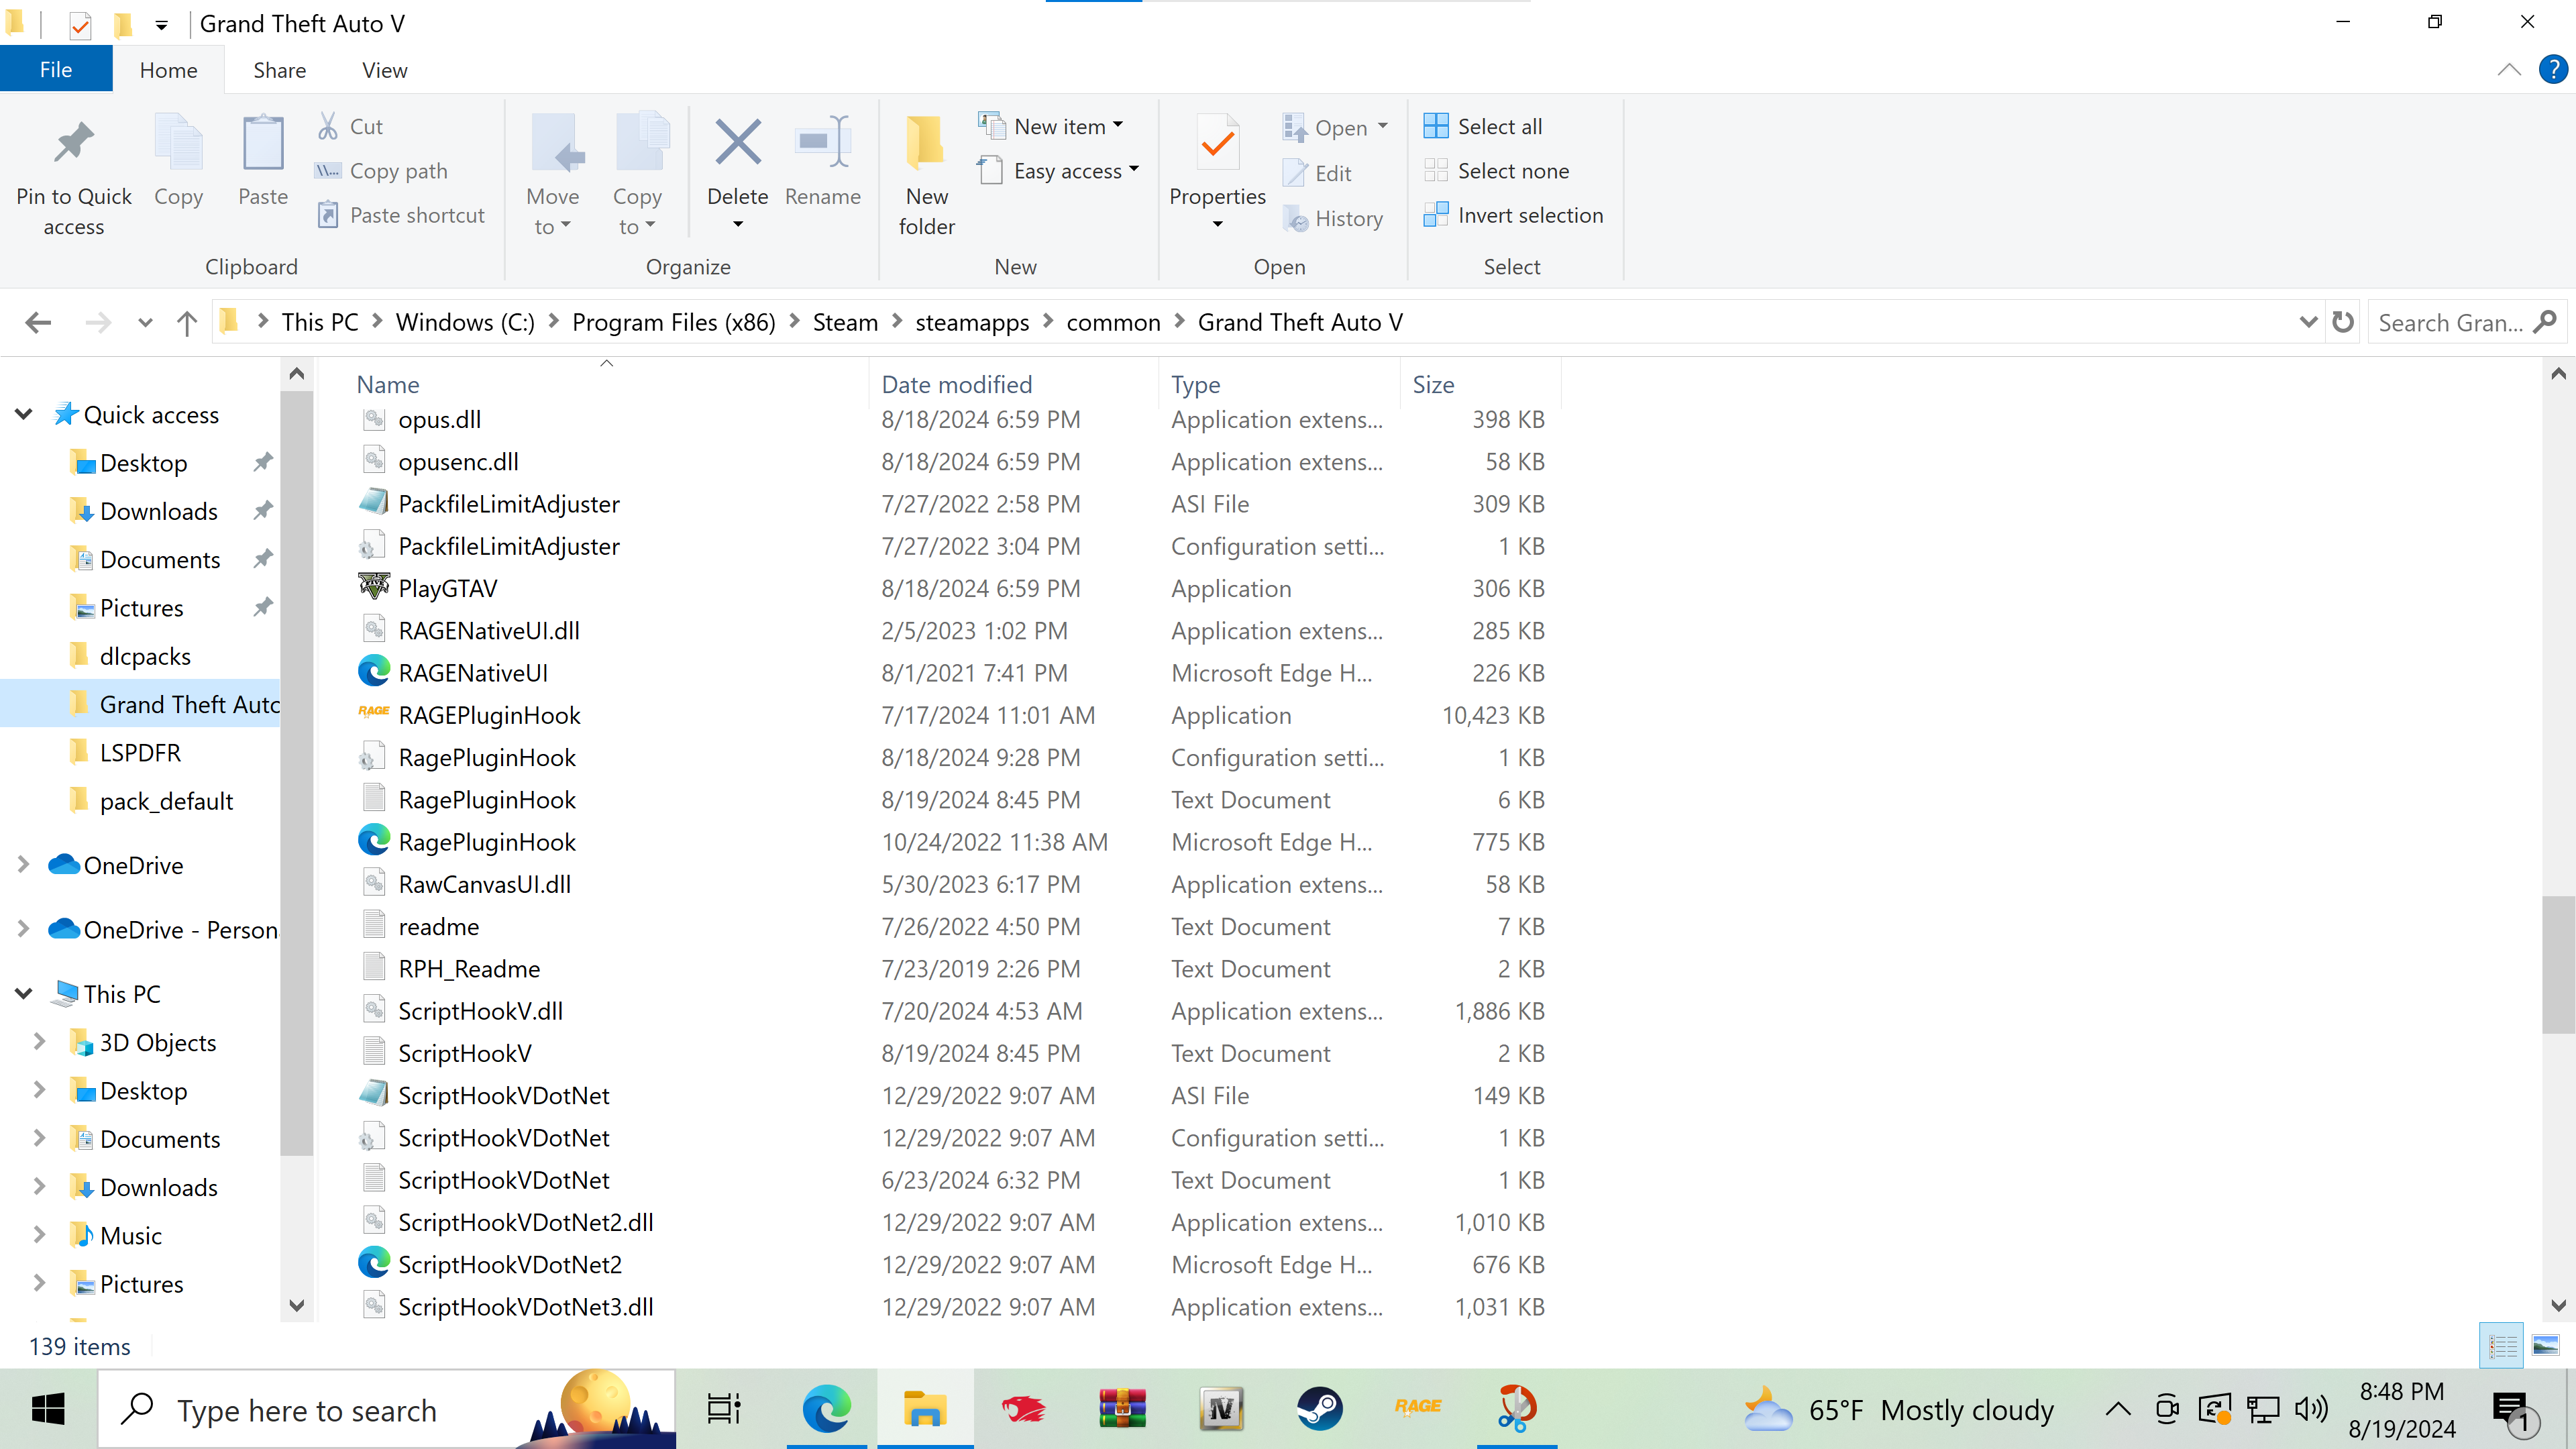This screenshot has width=2576, height=1449.
Task: Click the Delete icon in ribbon
Action: pos(737,143)
